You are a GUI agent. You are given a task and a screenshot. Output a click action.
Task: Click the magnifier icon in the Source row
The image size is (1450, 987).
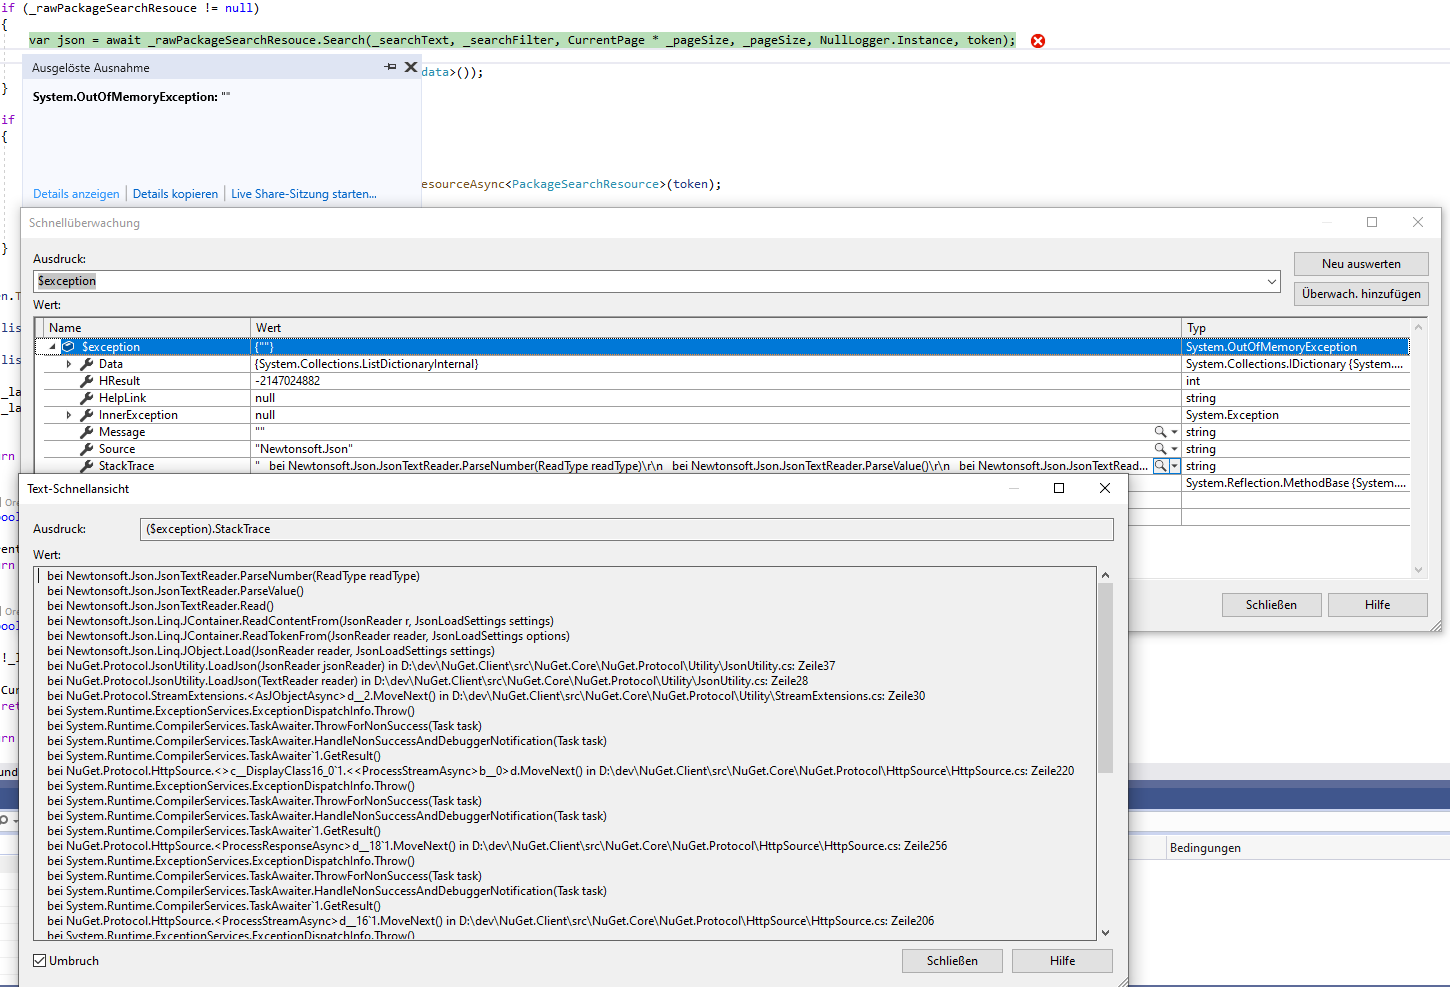click(x=1160, y=448)
